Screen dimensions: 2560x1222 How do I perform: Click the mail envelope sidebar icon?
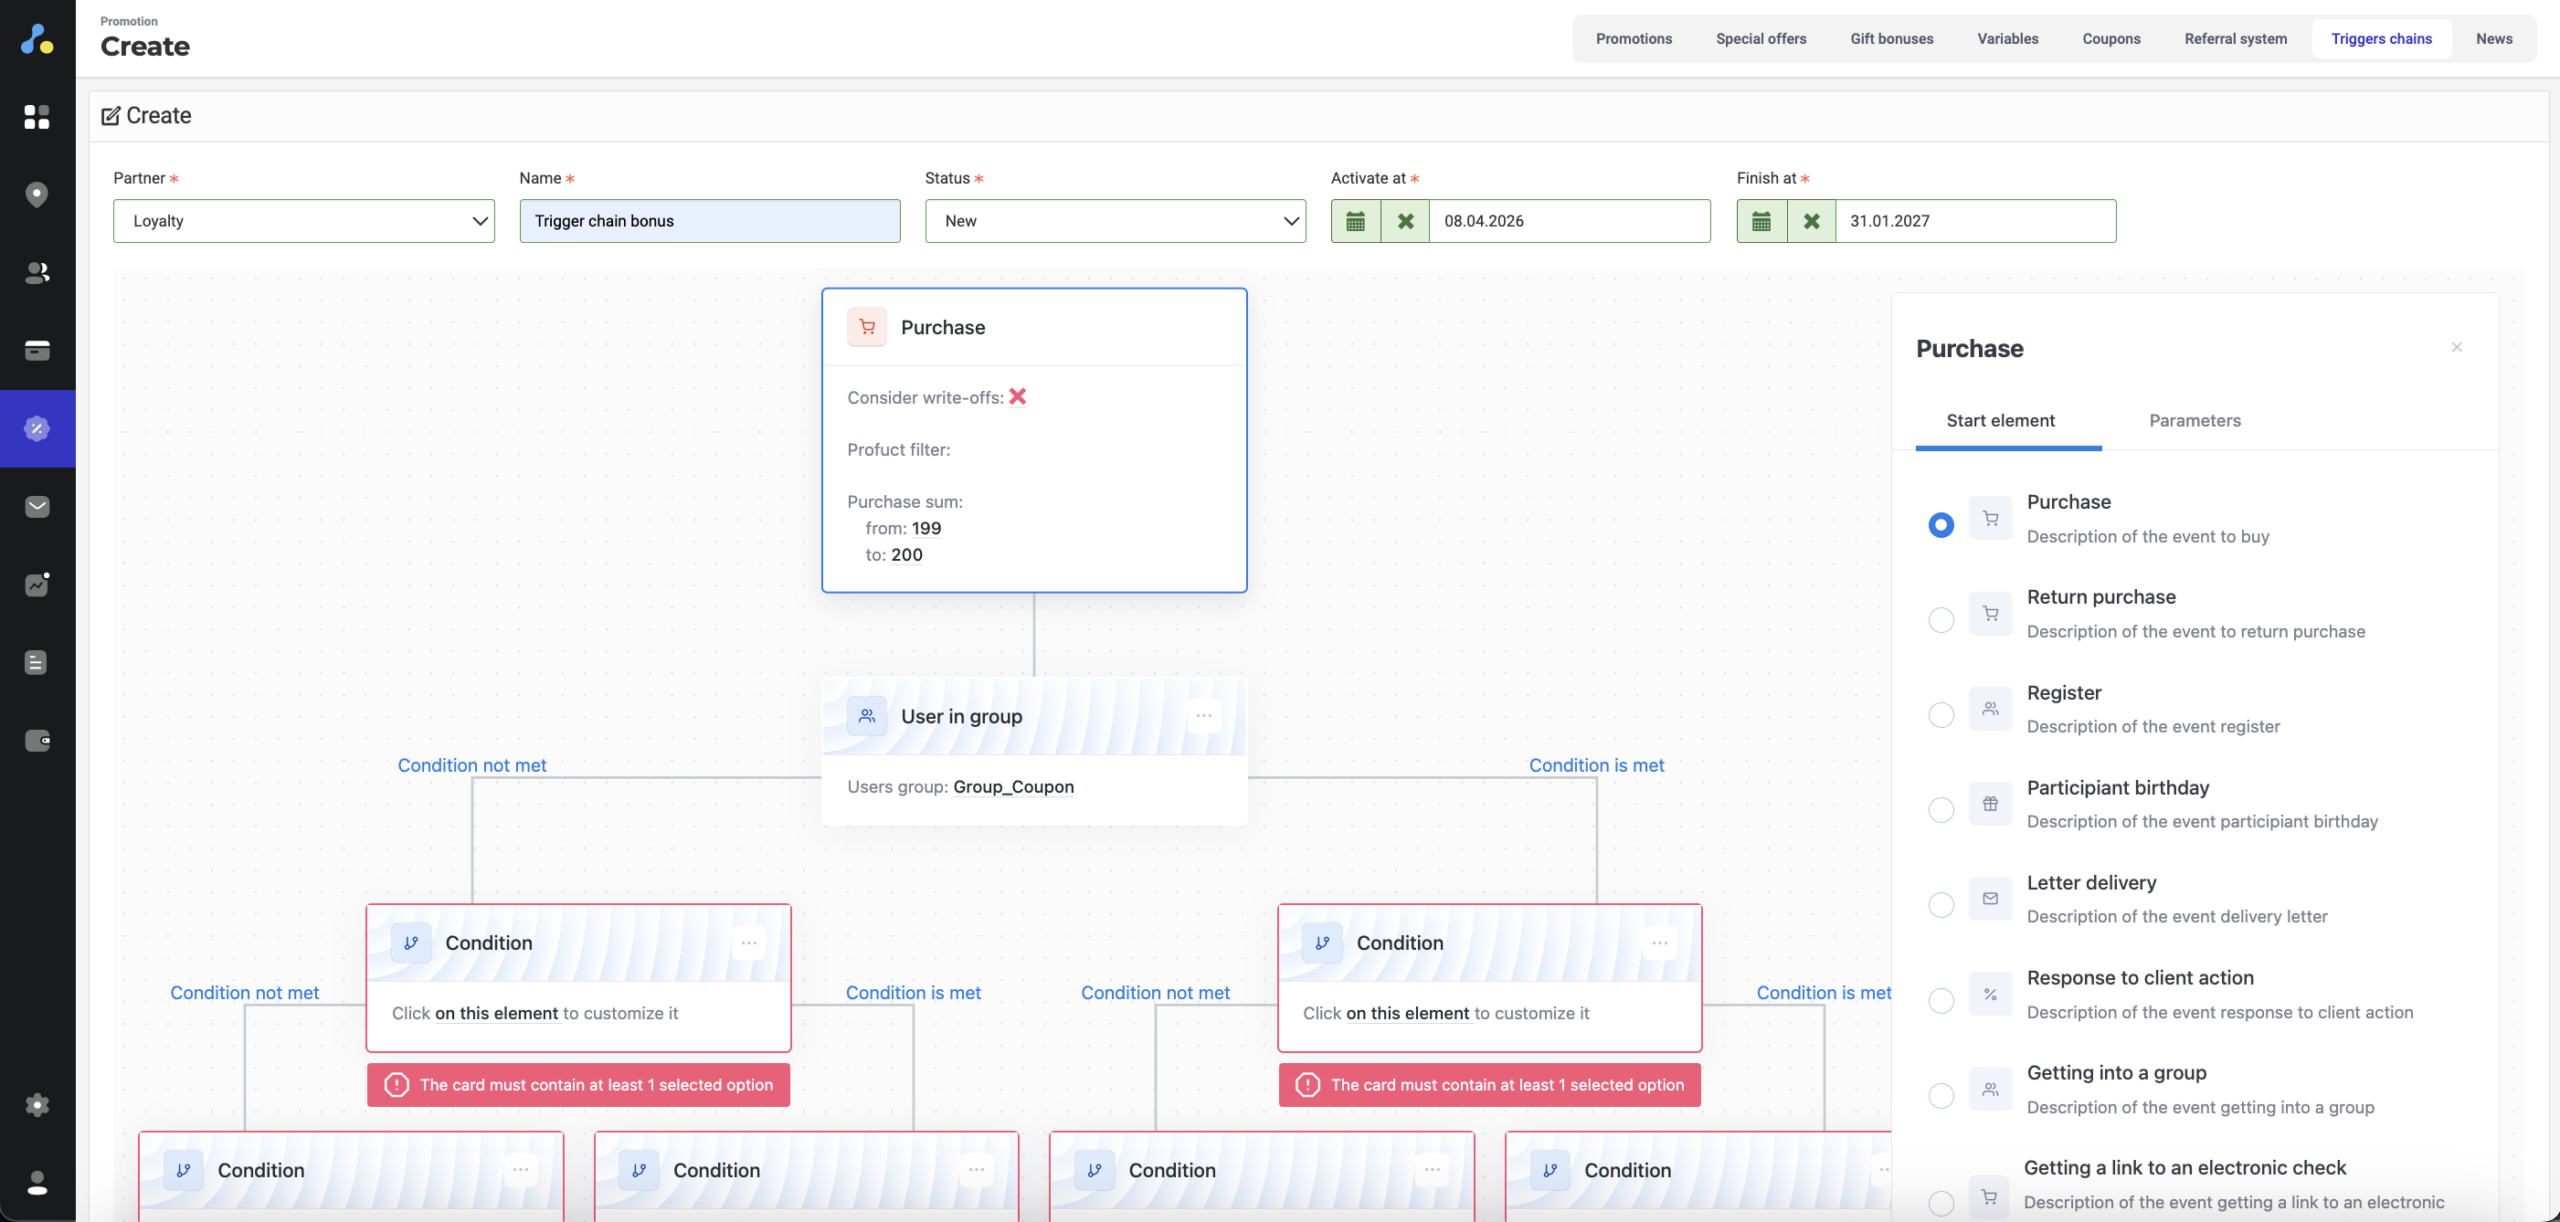[x=37, y=507]
